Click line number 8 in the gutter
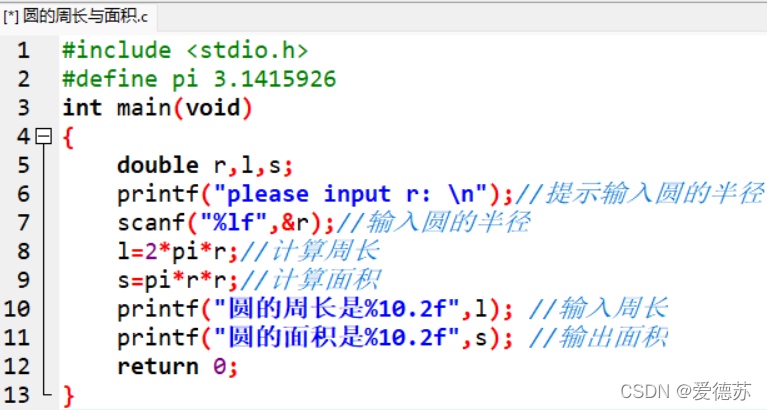767x410 pixels. [23, 251]
